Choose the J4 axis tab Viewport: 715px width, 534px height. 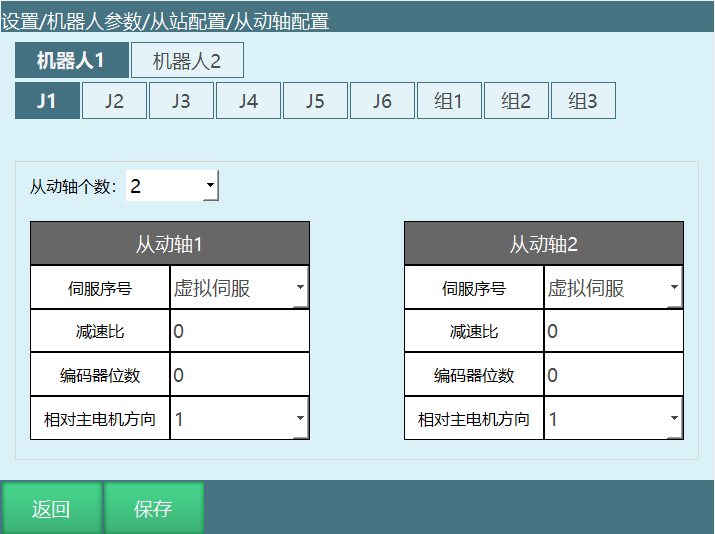(248, 101)
